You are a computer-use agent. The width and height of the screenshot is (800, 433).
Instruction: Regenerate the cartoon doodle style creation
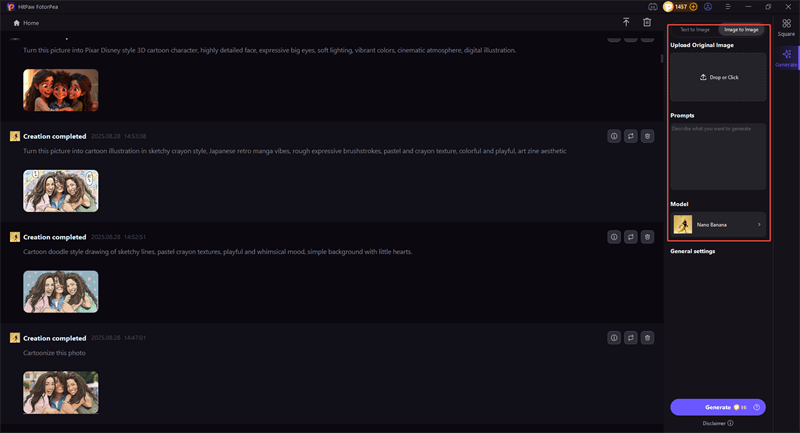click(630, 237)
